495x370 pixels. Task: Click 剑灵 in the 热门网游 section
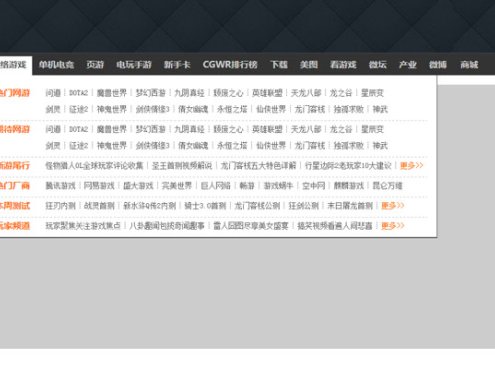(x=53, y=109)
